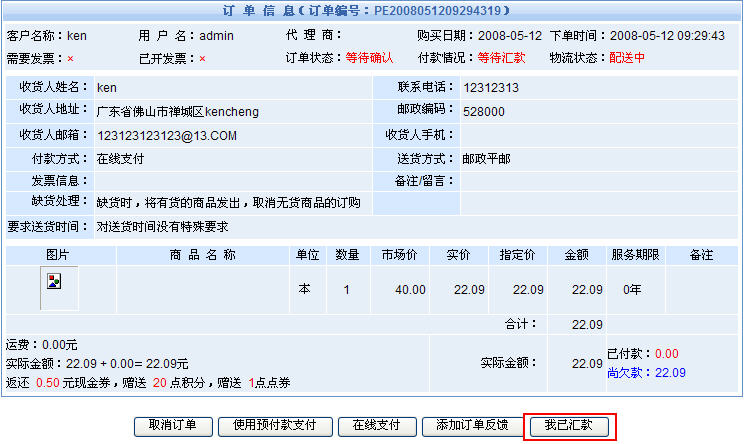
Task: Click the 尚欠款 outstanding amount 22.09
Action: point(670,373)
